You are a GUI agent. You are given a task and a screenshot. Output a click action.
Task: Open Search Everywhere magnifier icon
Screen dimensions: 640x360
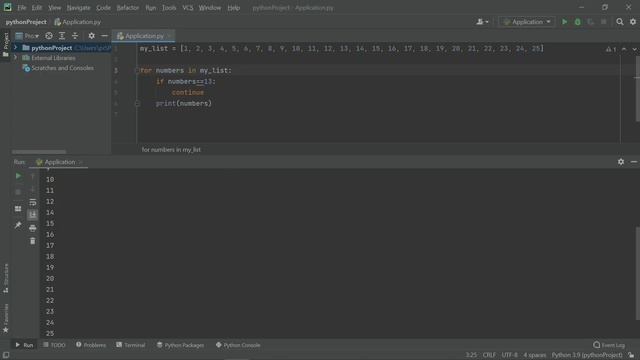[620, 22]
